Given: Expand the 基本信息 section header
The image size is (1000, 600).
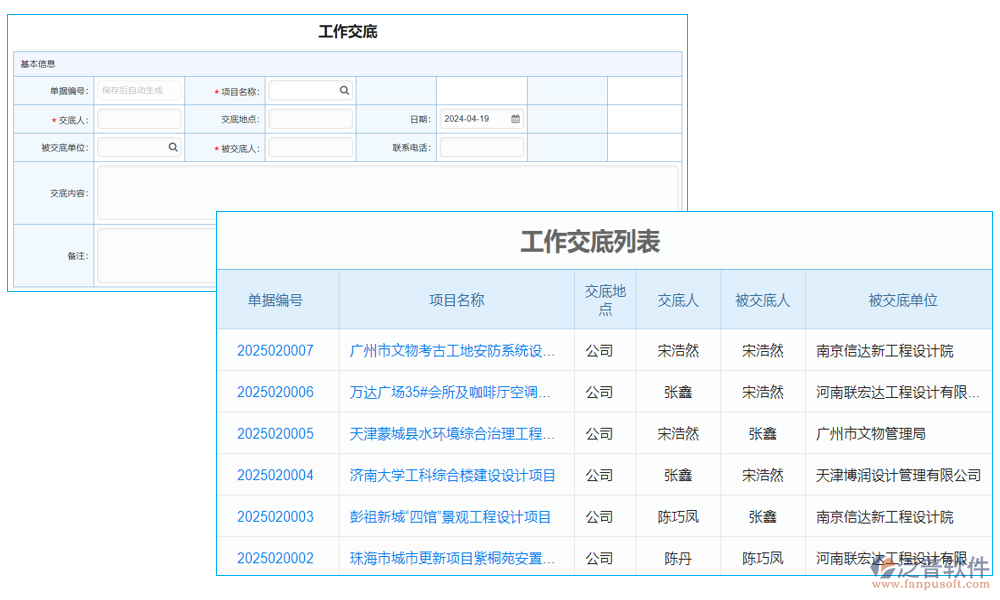Looking at the screenshot, I should click(x=37, y=63).
